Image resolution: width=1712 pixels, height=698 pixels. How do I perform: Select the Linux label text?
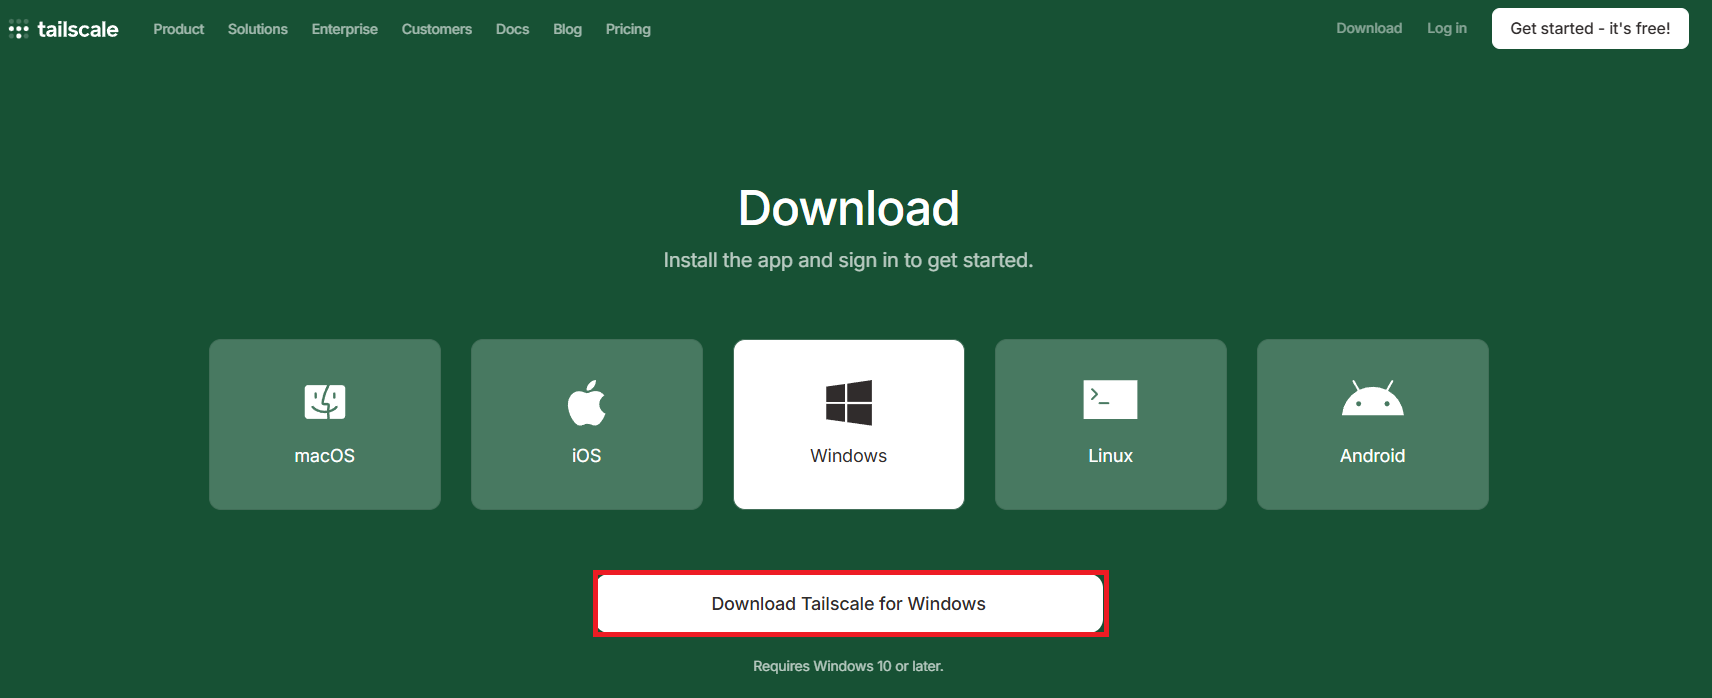click(x=1110, y=456)
